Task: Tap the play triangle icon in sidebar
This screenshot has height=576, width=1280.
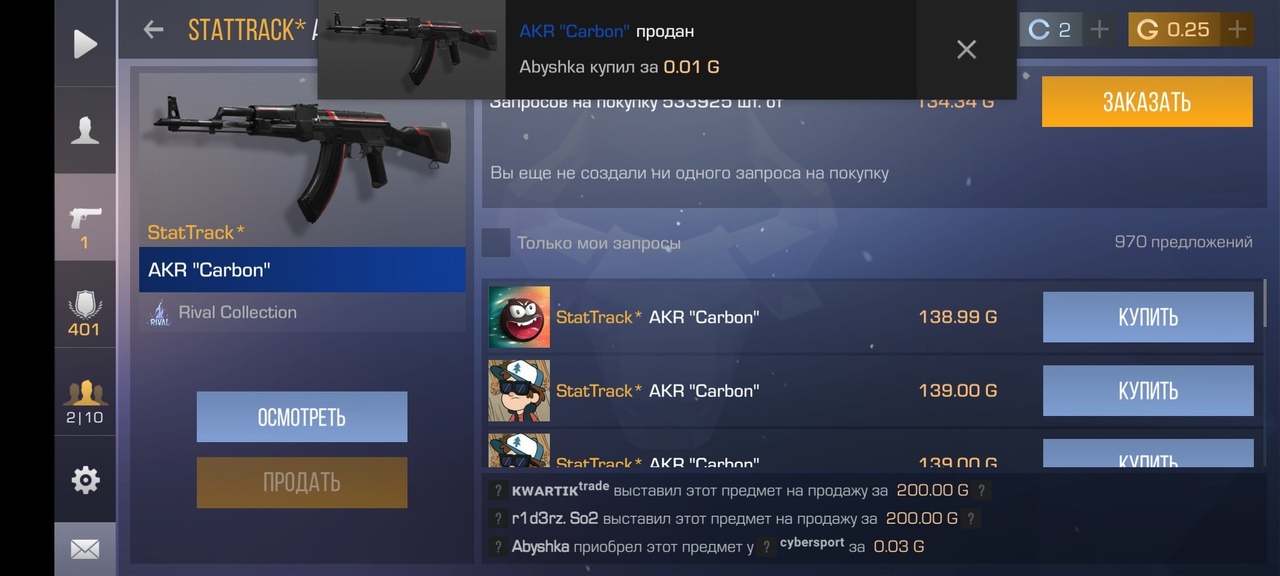Action: (x=85, y=44)
